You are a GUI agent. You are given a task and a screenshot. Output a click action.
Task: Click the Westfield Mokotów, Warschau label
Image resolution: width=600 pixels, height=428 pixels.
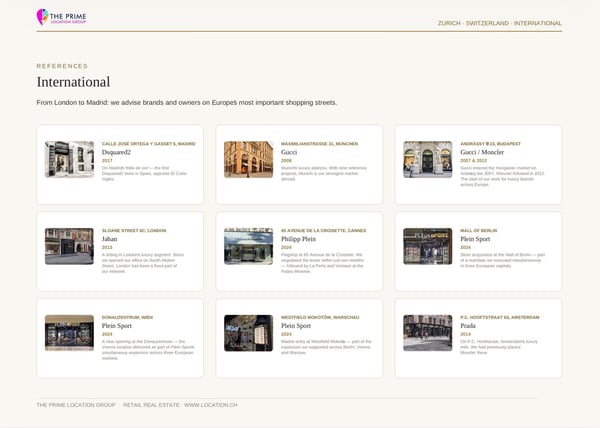coord(320,317)
